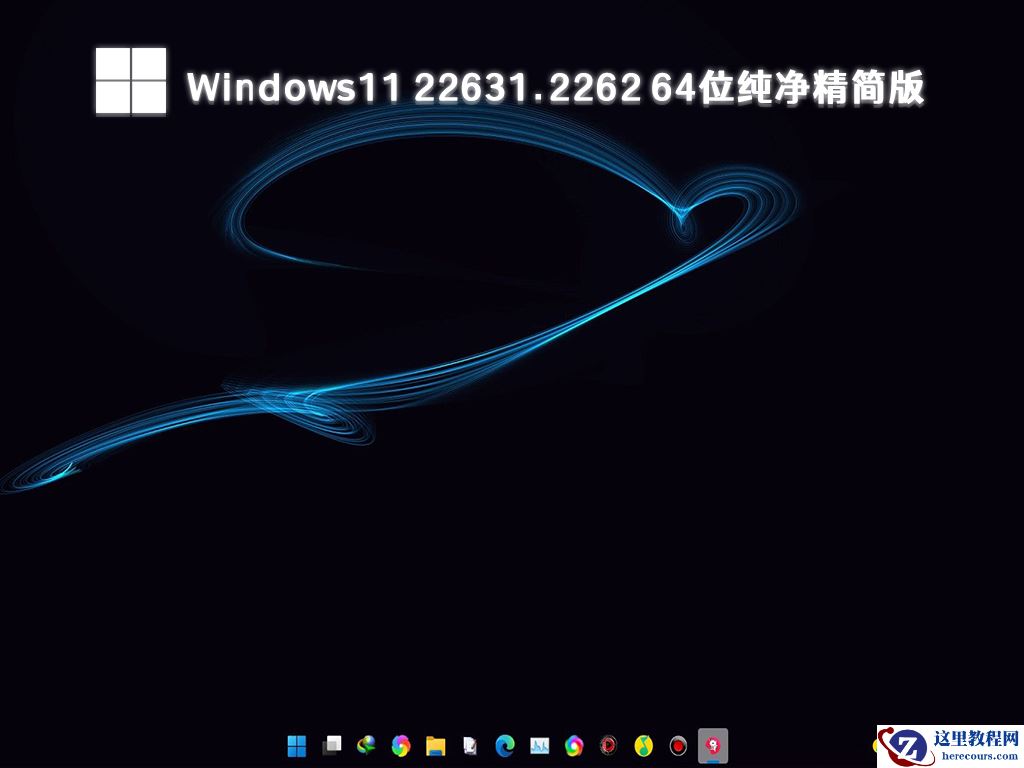Launch Internet Download Manager
The width and height of the screenshot is (1024, 768).
point(364,744)
